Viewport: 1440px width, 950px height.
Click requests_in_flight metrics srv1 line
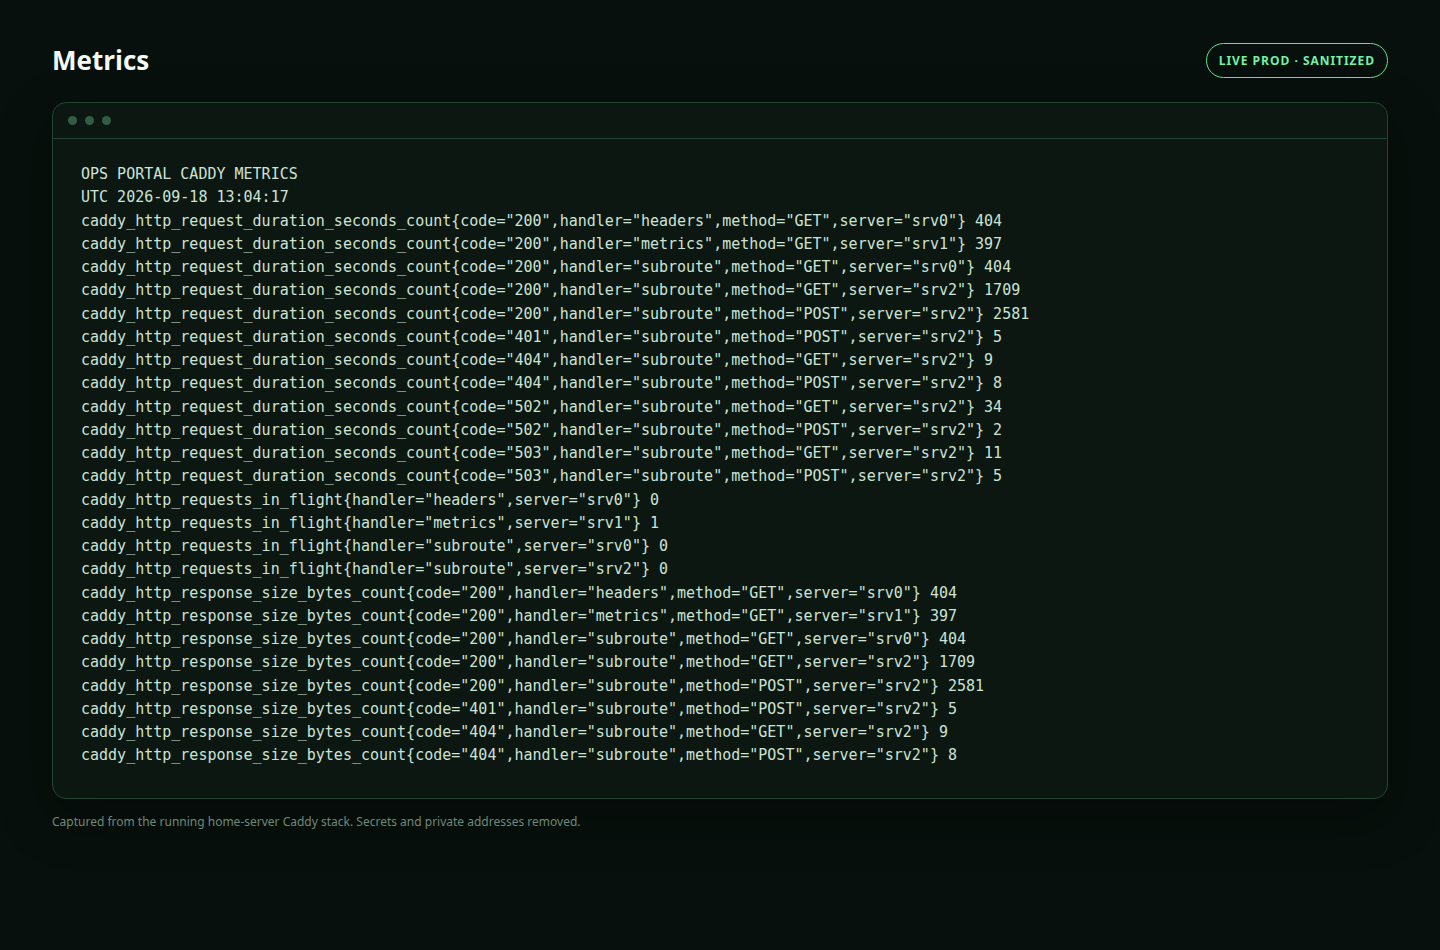(370, 523)
